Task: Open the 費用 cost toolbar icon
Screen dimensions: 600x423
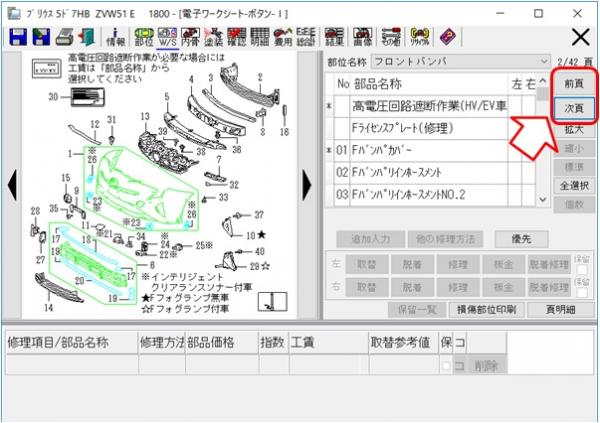Action: (x=283, y=37)
